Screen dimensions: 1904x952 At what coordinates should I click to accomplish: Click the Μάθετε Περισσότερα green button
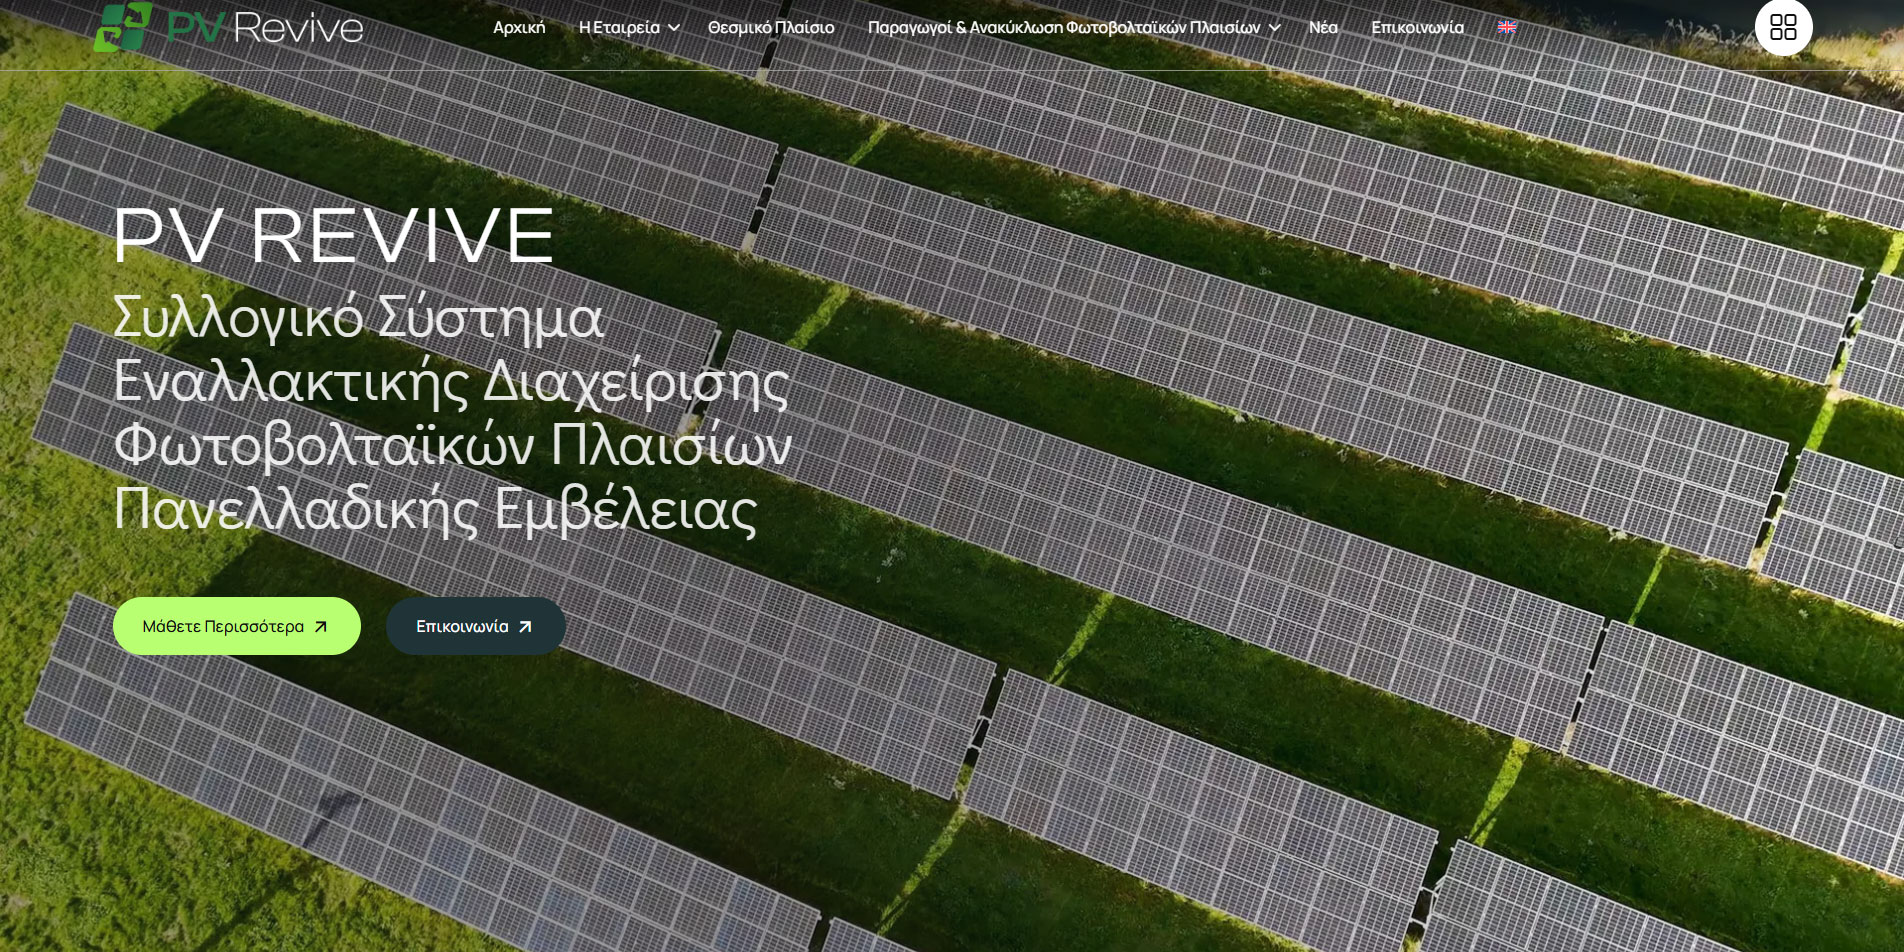click(x=237, y=626)
